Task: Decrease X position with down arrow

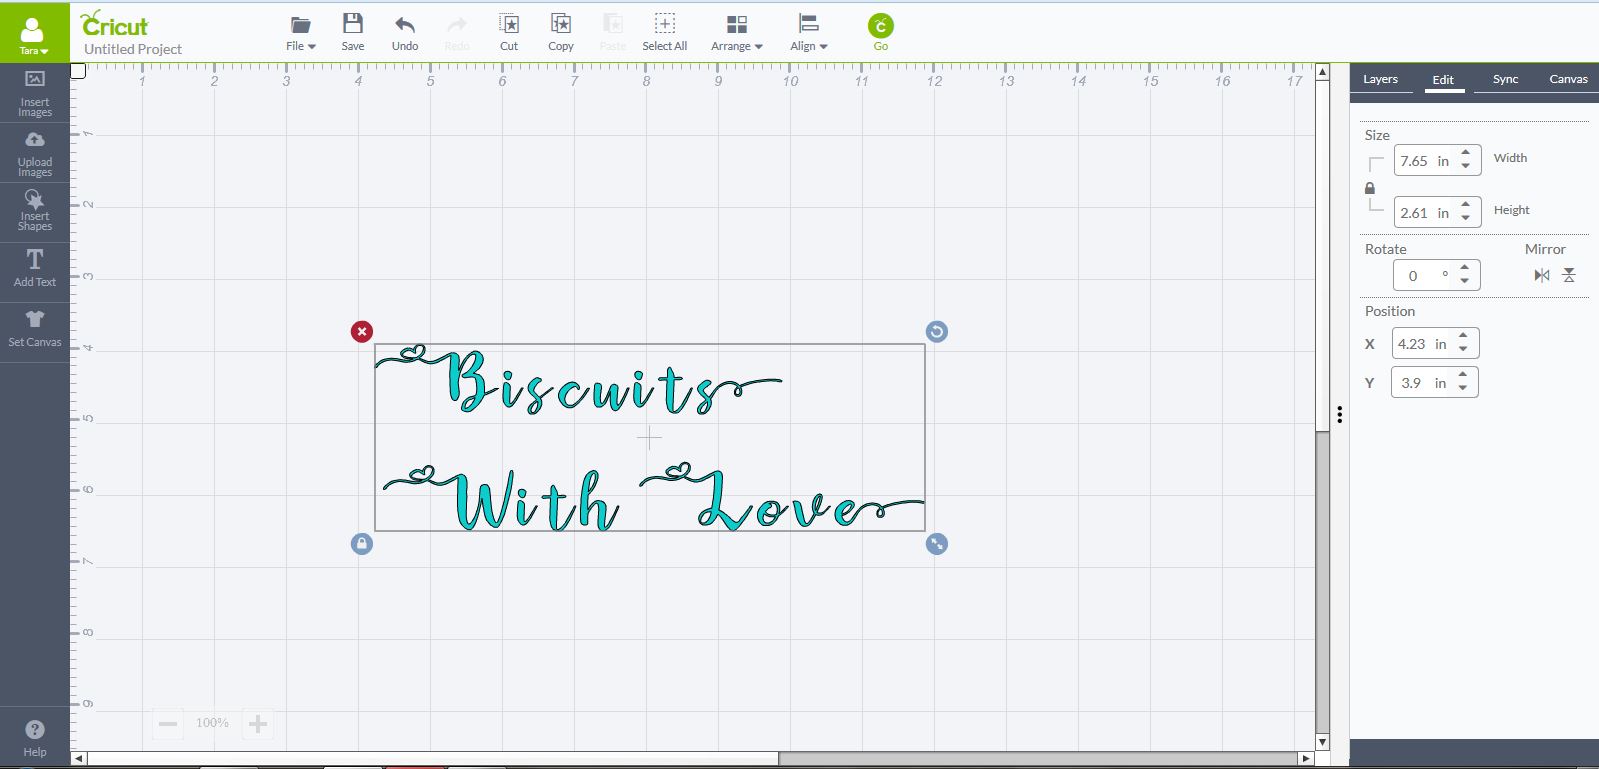Action: tap(1463, 349)
